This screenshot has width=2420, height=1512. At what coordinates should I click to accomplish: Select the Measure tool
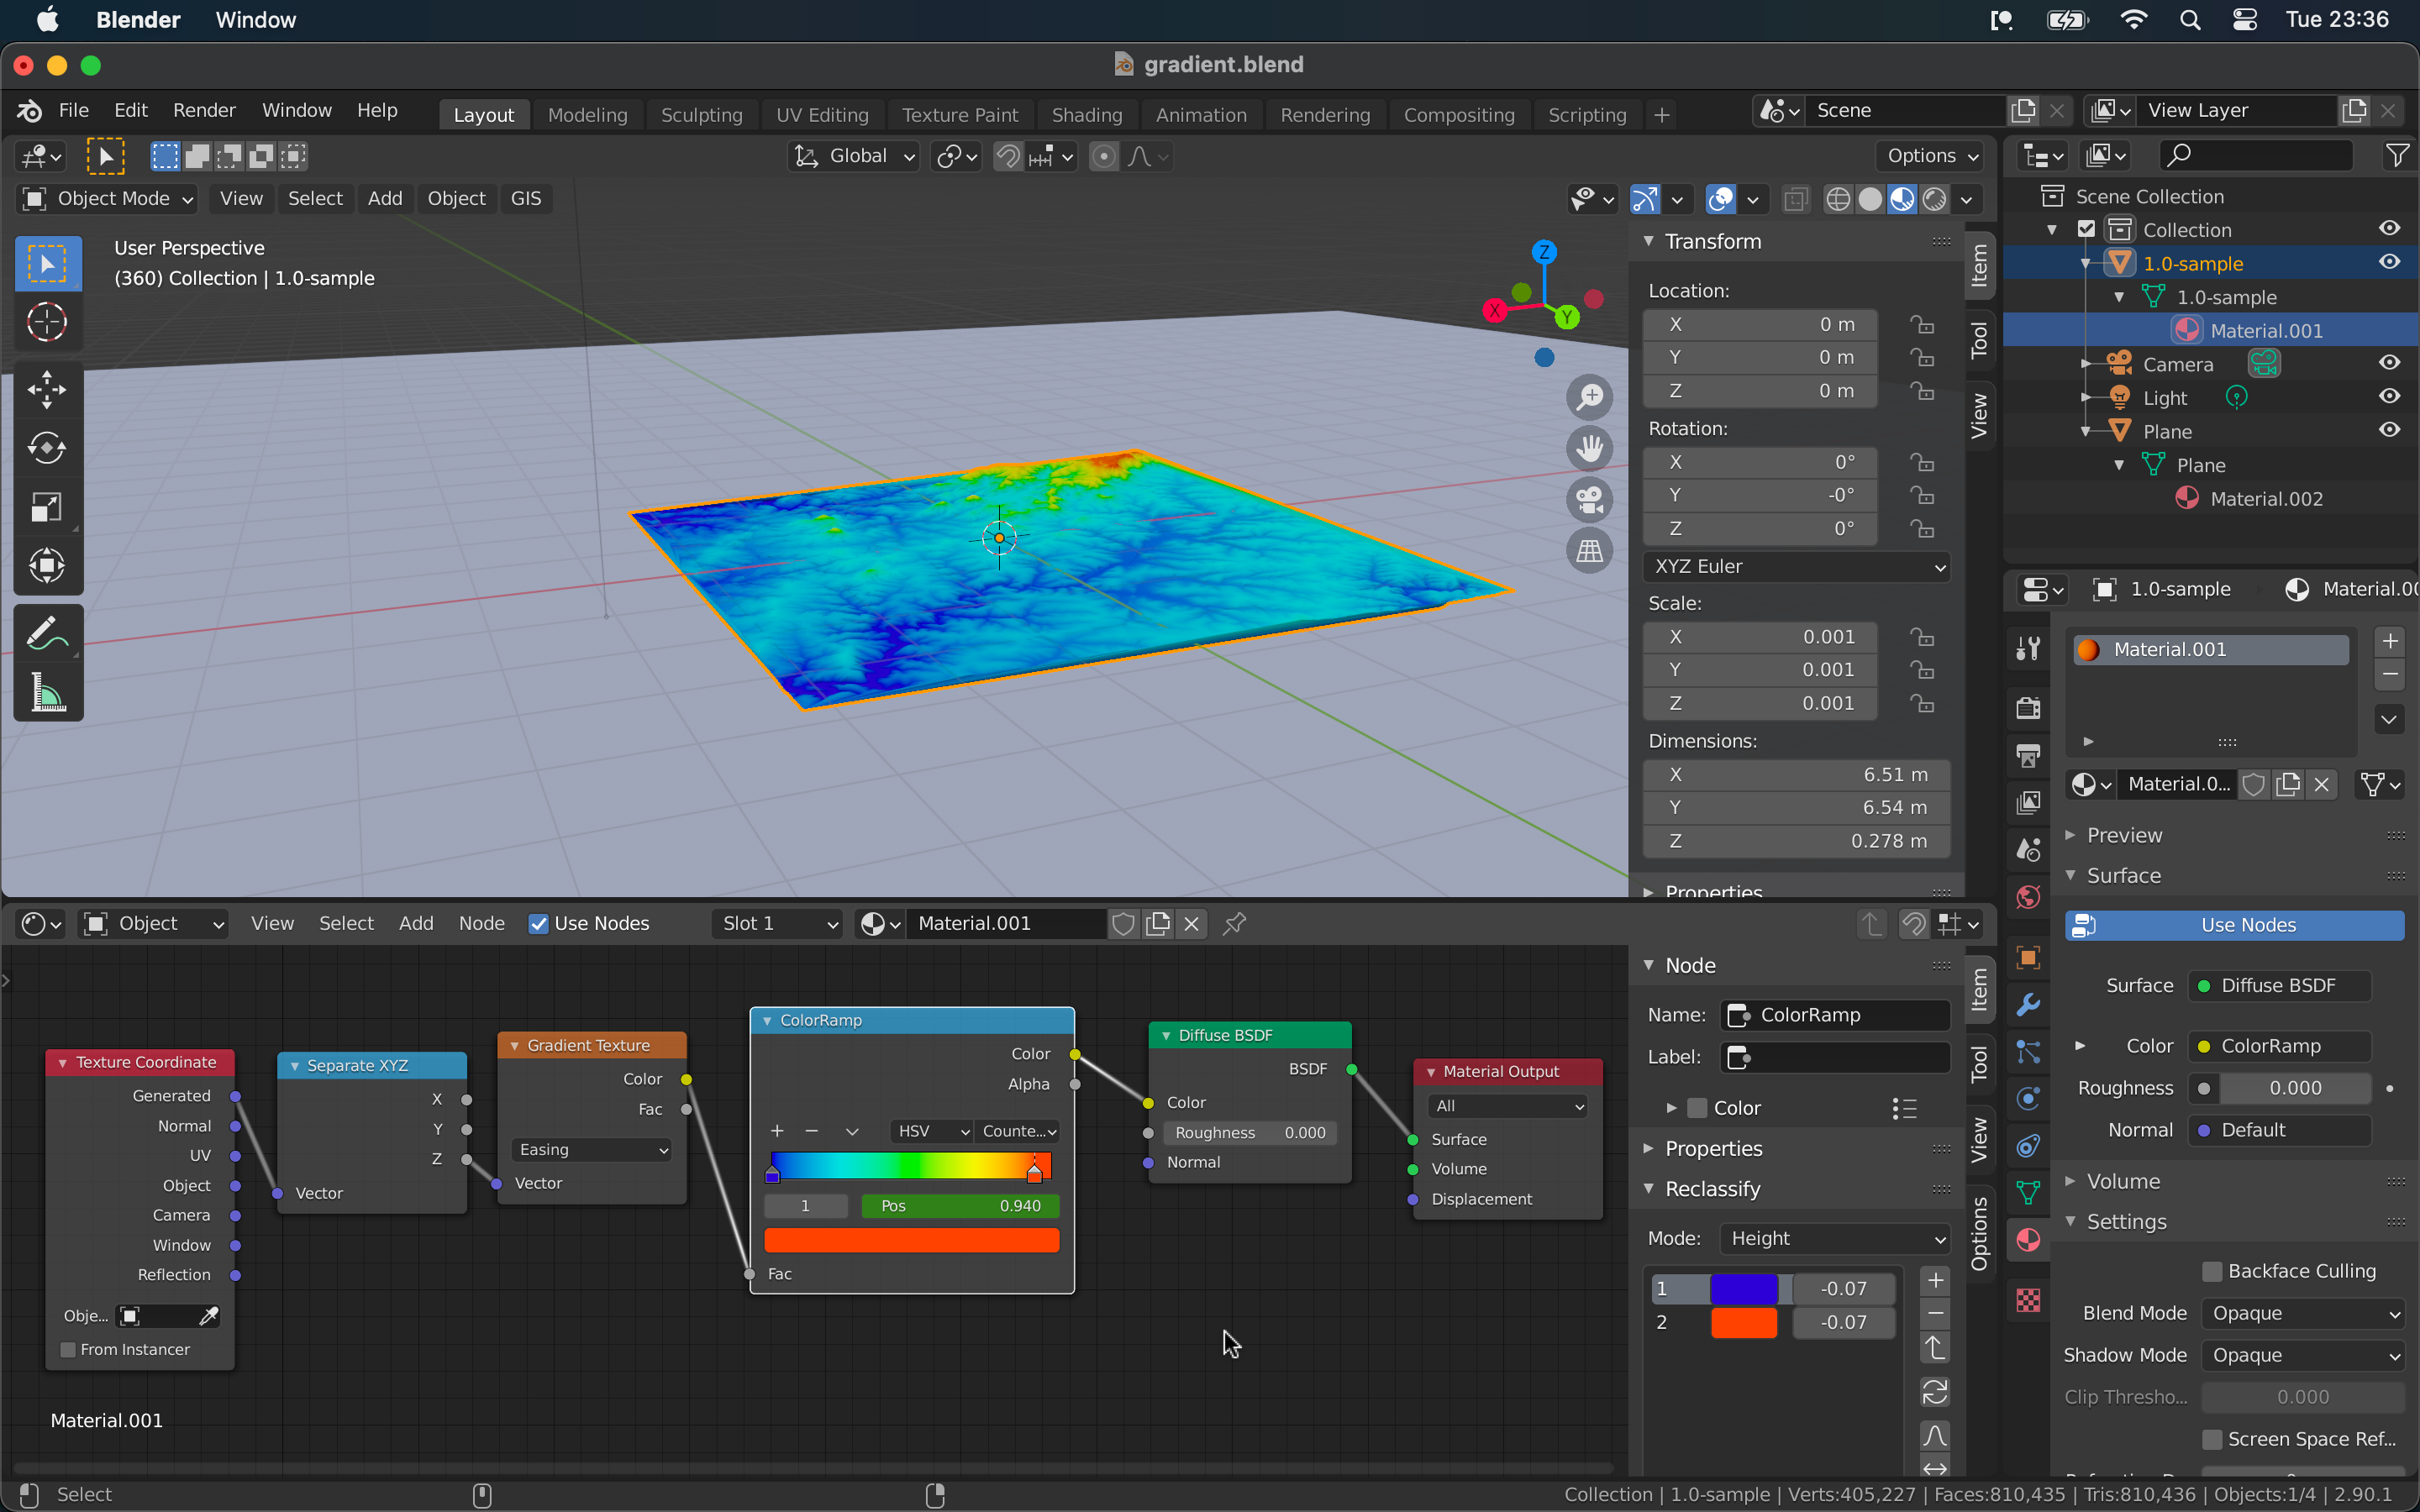(x=47, y=693)
